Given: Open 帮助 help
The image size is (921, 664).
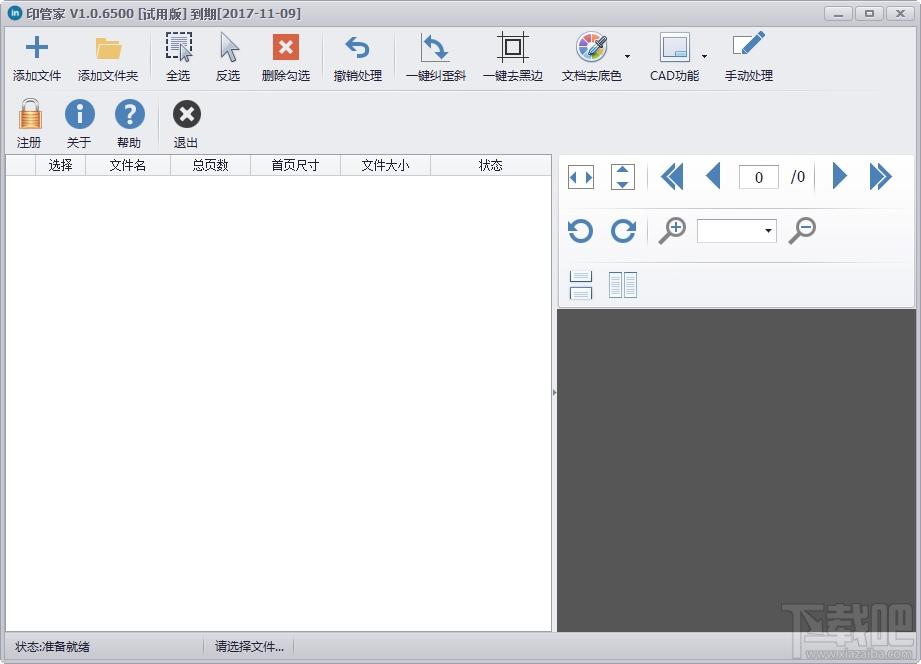Looking at the screenshot, I should point(129,123).
